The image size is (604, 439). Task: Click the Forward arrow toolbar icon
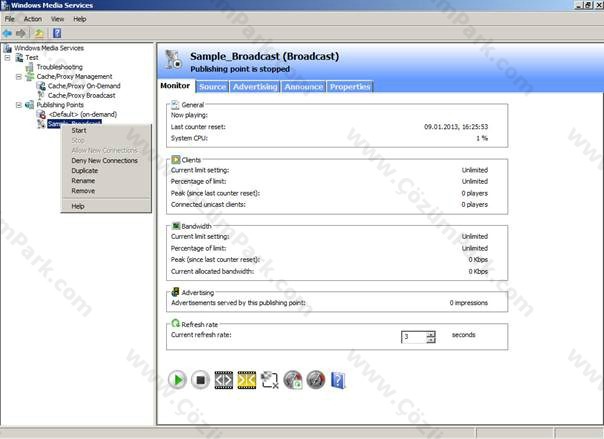[20, 34]
